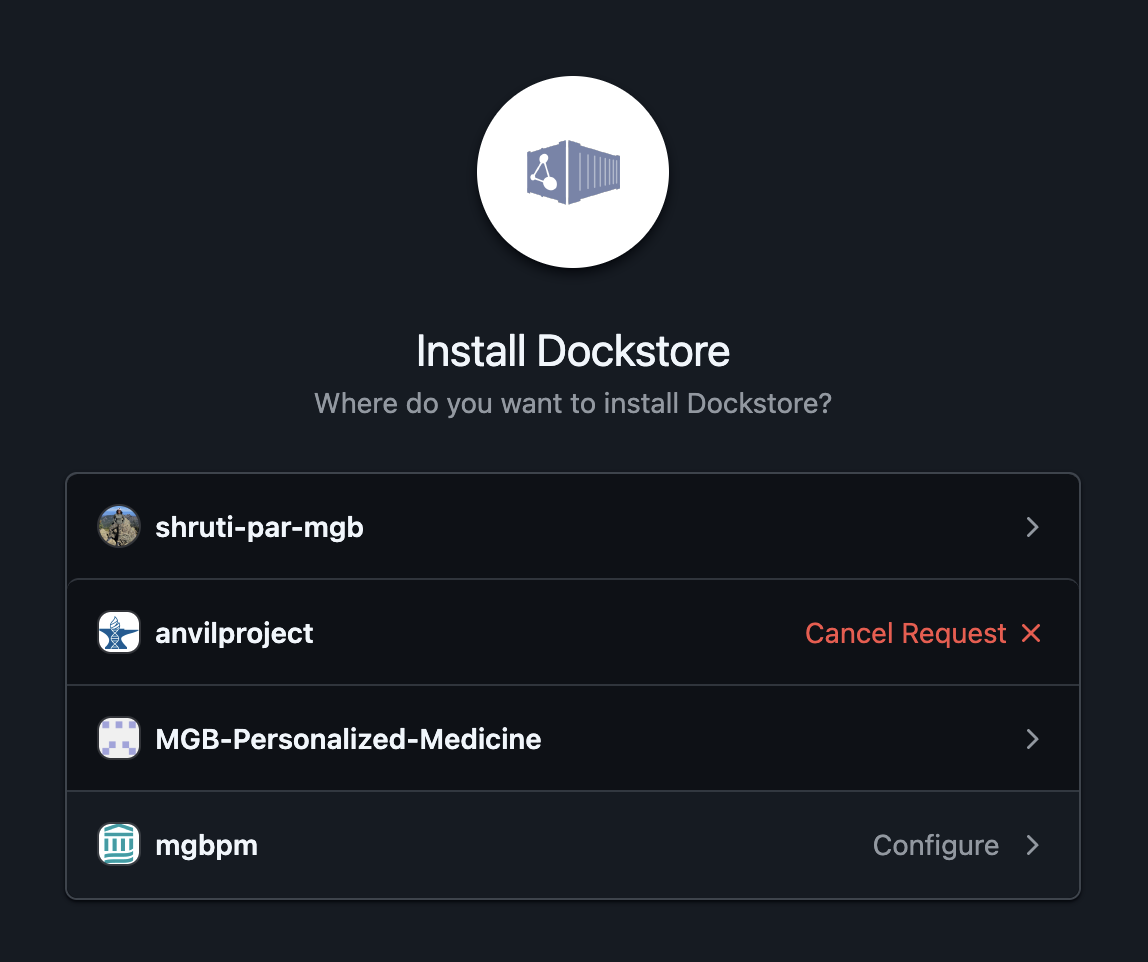Click the Install Dockstore heading

[573, 351]
